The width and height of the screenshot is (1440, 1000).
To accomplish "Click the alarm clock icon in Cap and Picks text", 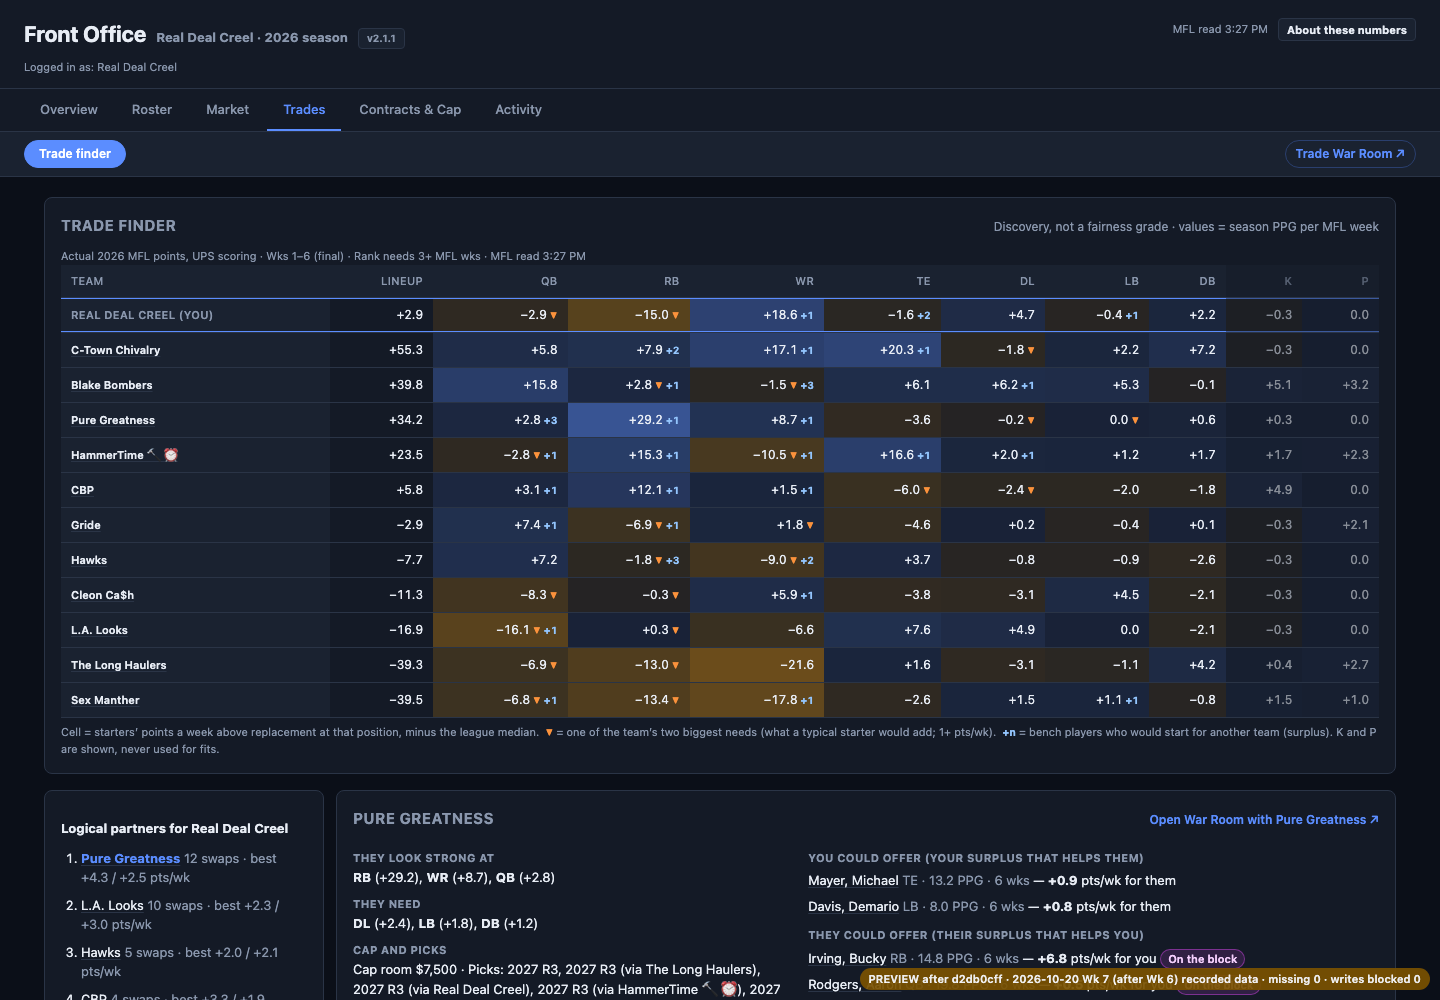I will pyautogui.click(x=729, y=989).
